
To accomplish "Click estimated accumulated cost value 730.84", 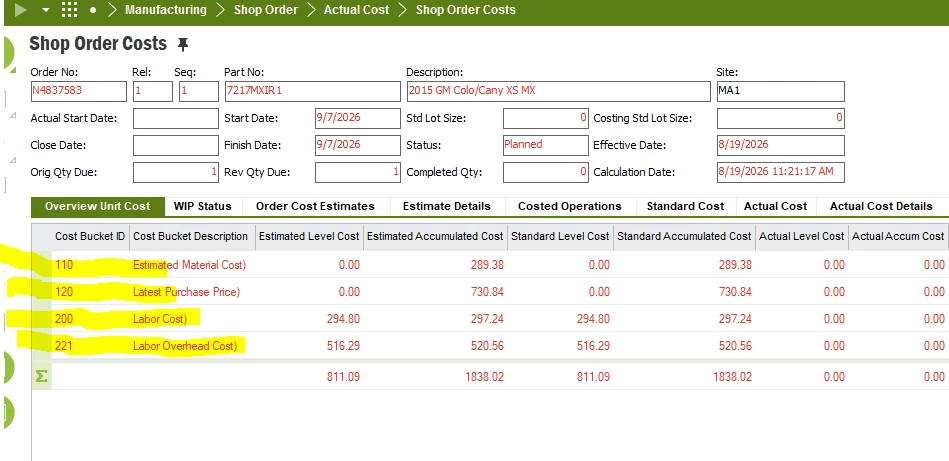I will [x=487, y=292].
